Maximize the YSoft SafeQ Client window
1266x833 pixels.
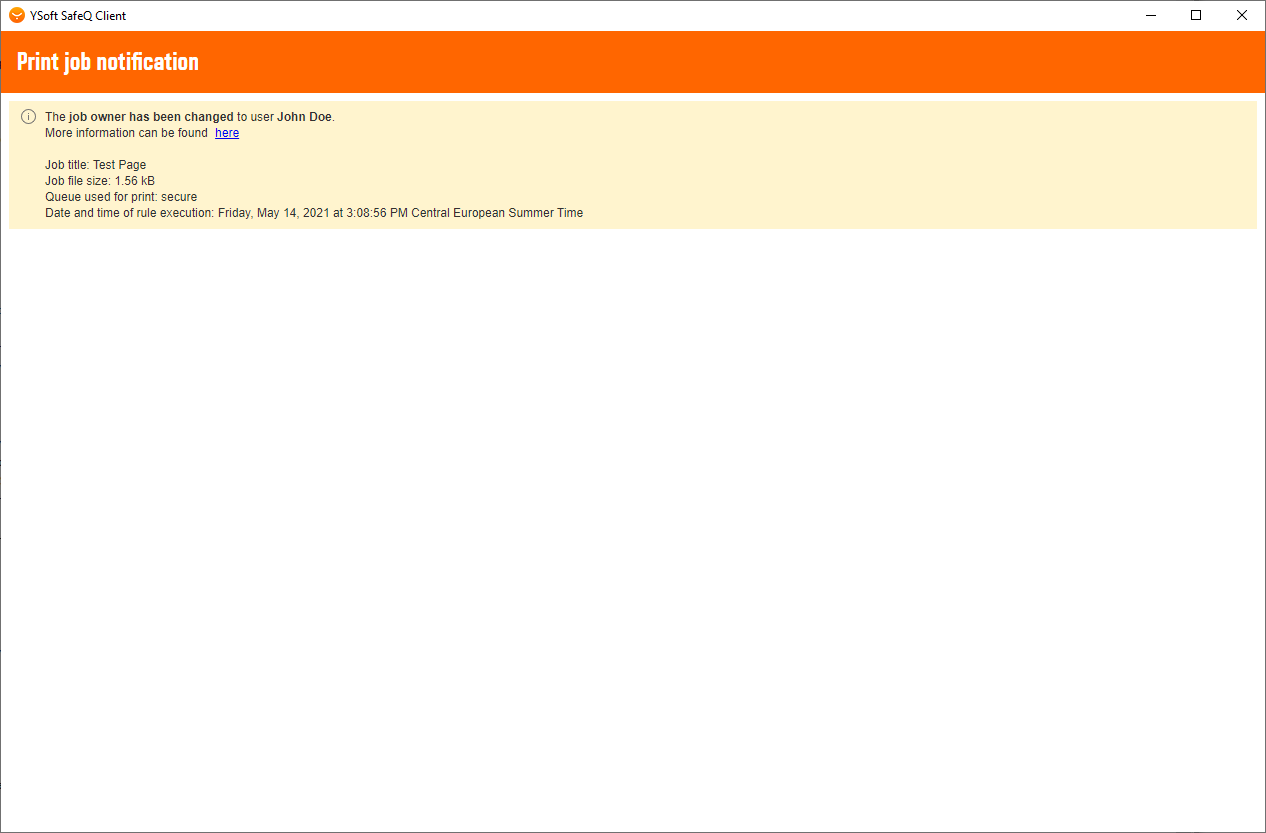tap(1196, 15)
